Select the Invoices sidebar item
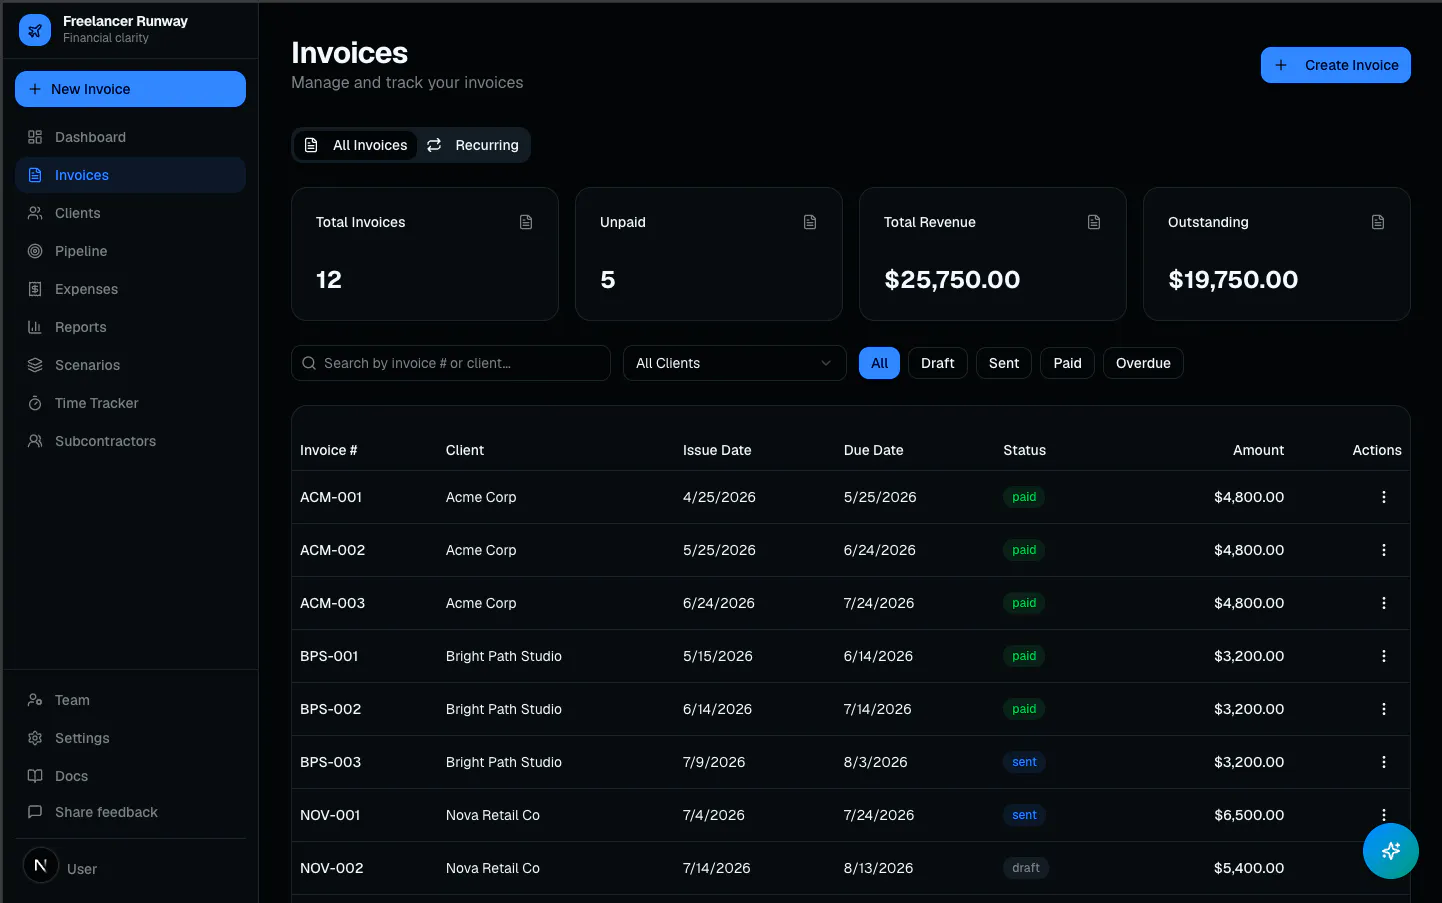This screenshot has width=1442, height=903. (130, 175)
